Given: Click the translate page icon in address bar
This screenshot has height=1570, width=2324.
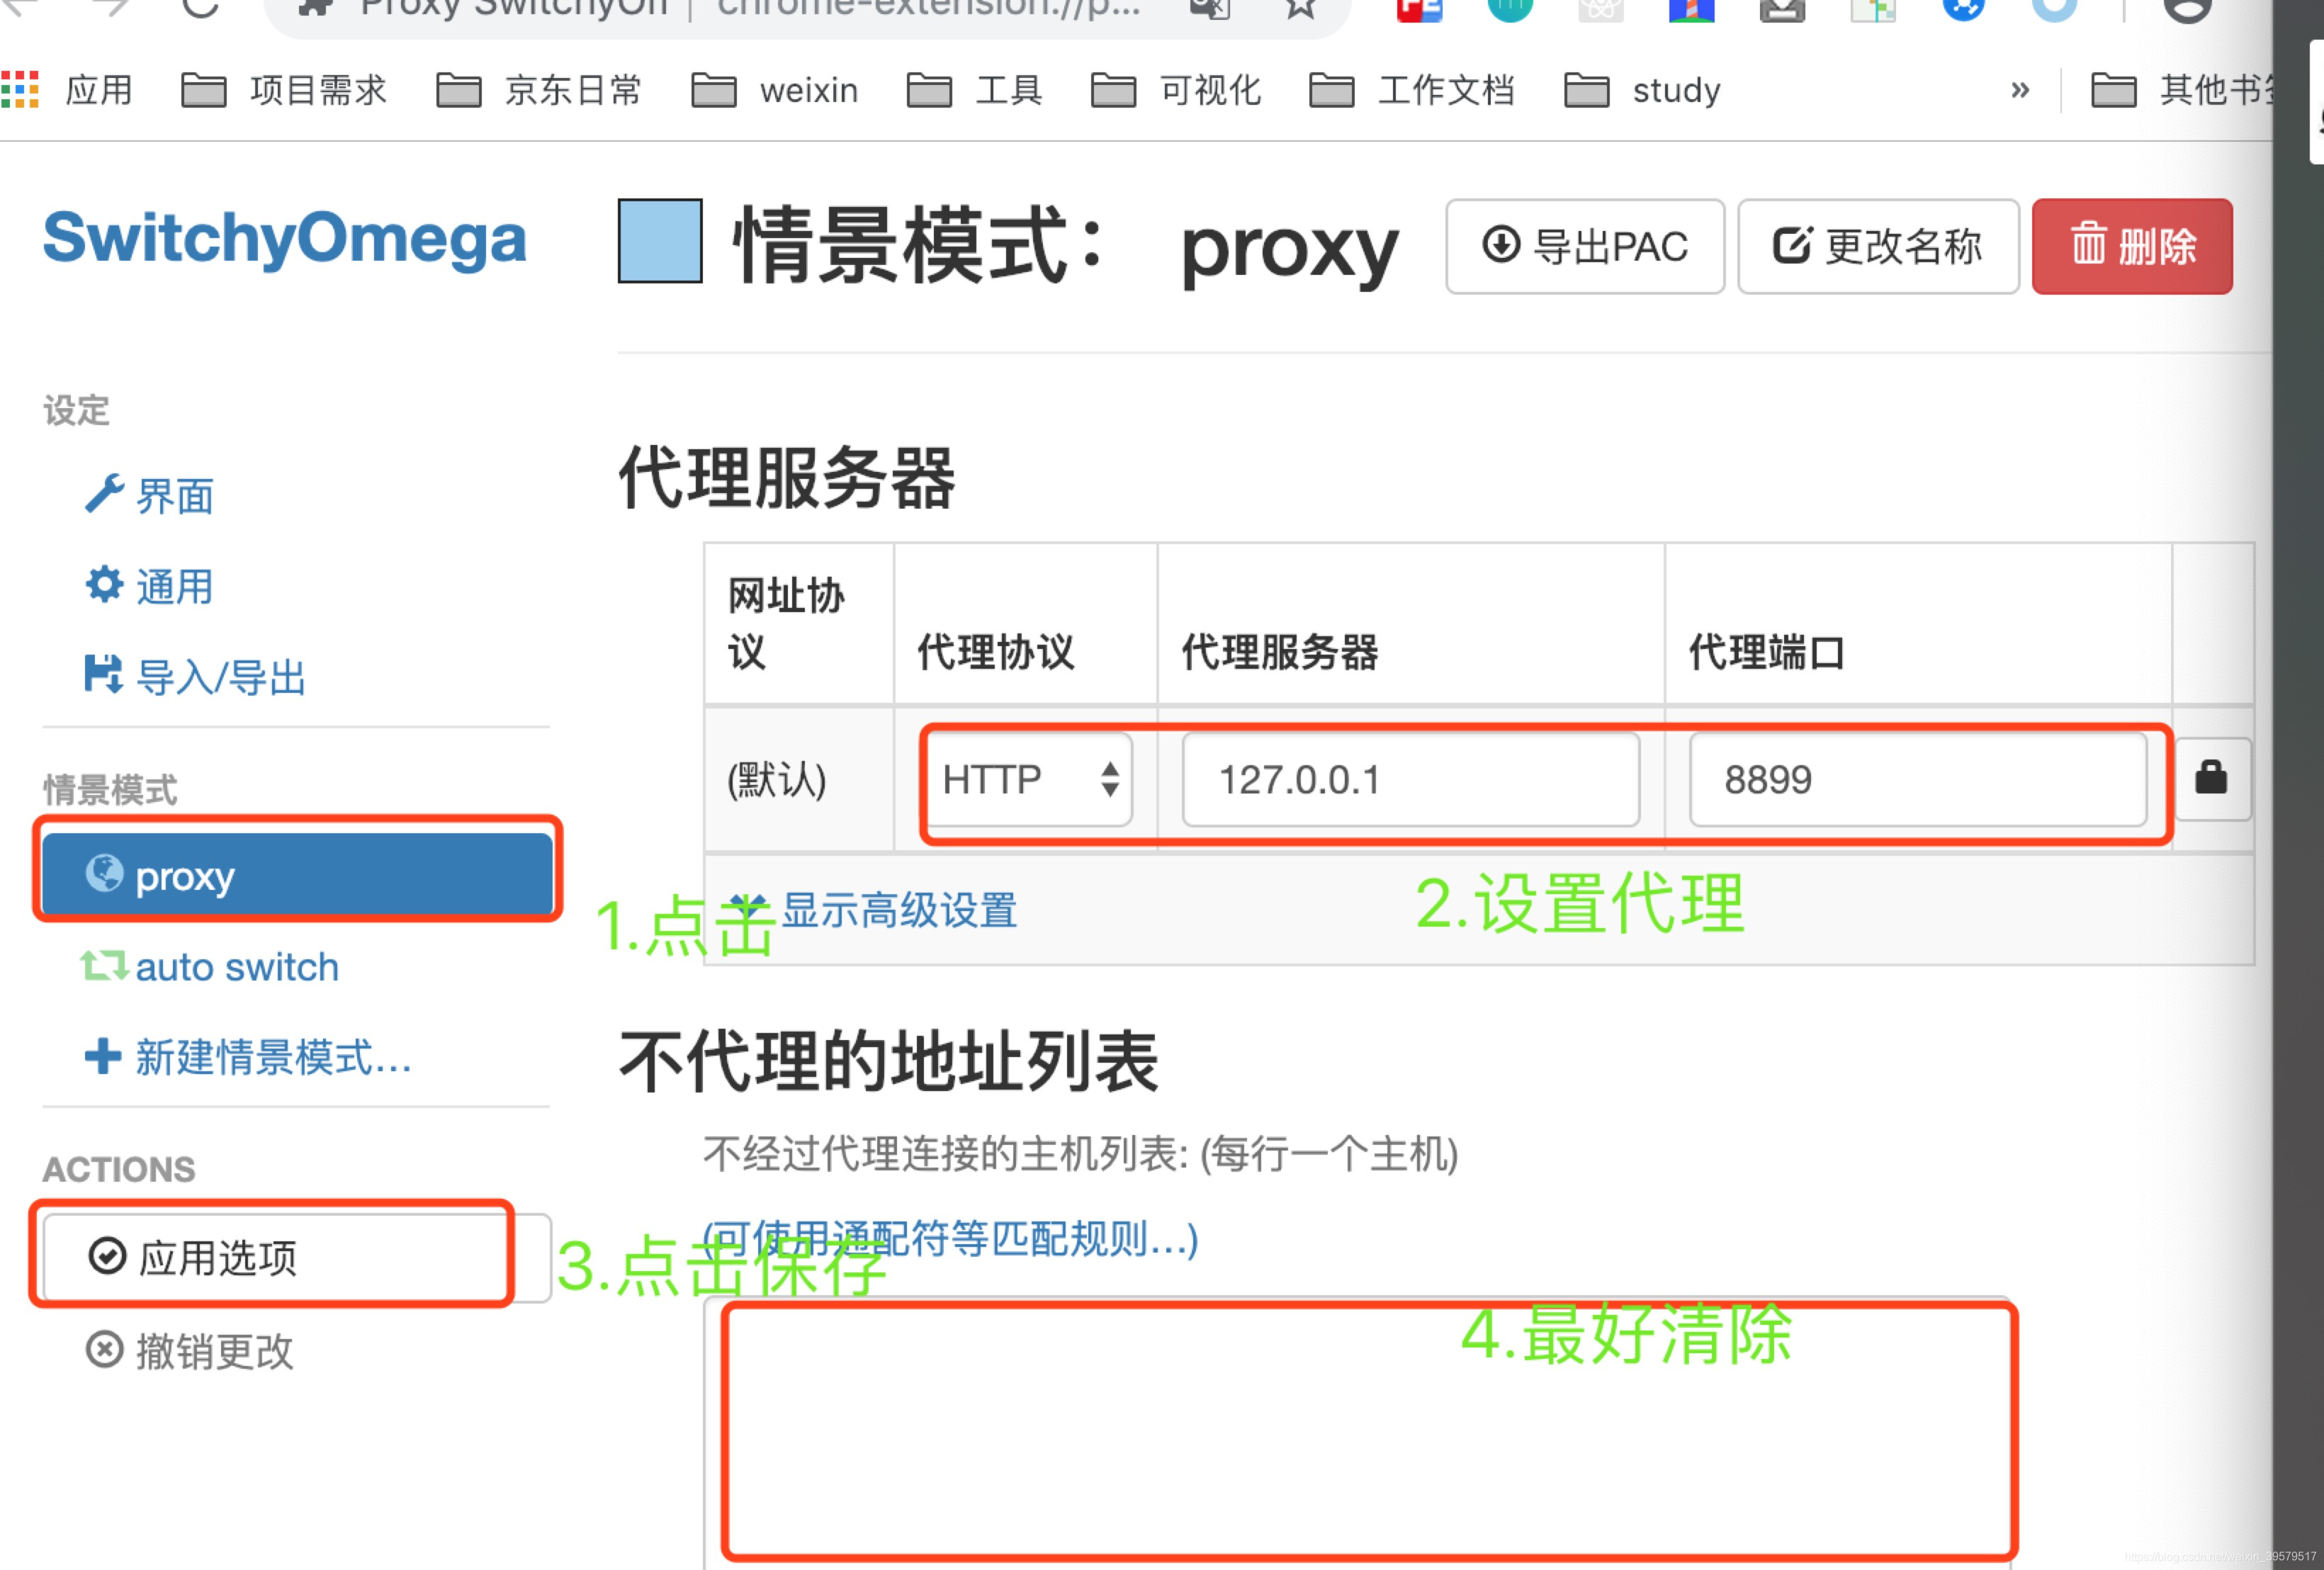Looking at the screenshot, I should [1210, 8].
